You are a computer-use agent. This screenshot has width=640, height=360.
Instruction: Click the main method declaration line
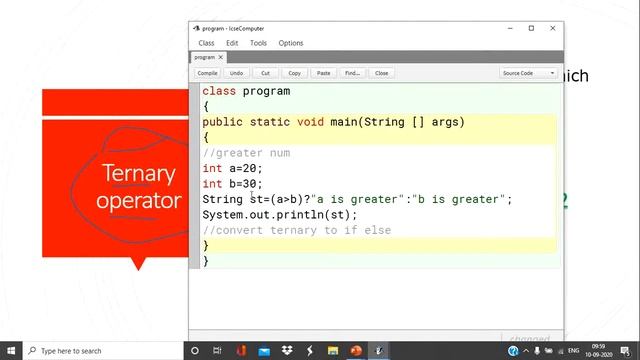333,122
